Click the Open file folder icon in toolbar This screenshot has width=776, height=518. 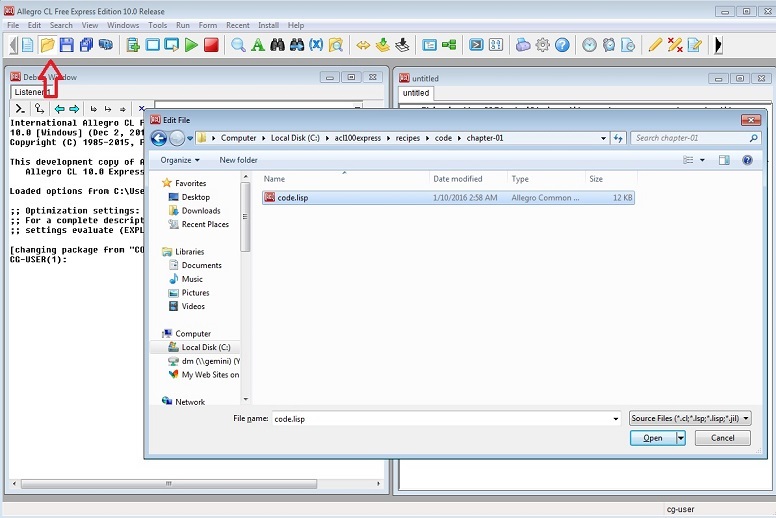[x=47, y=45]
